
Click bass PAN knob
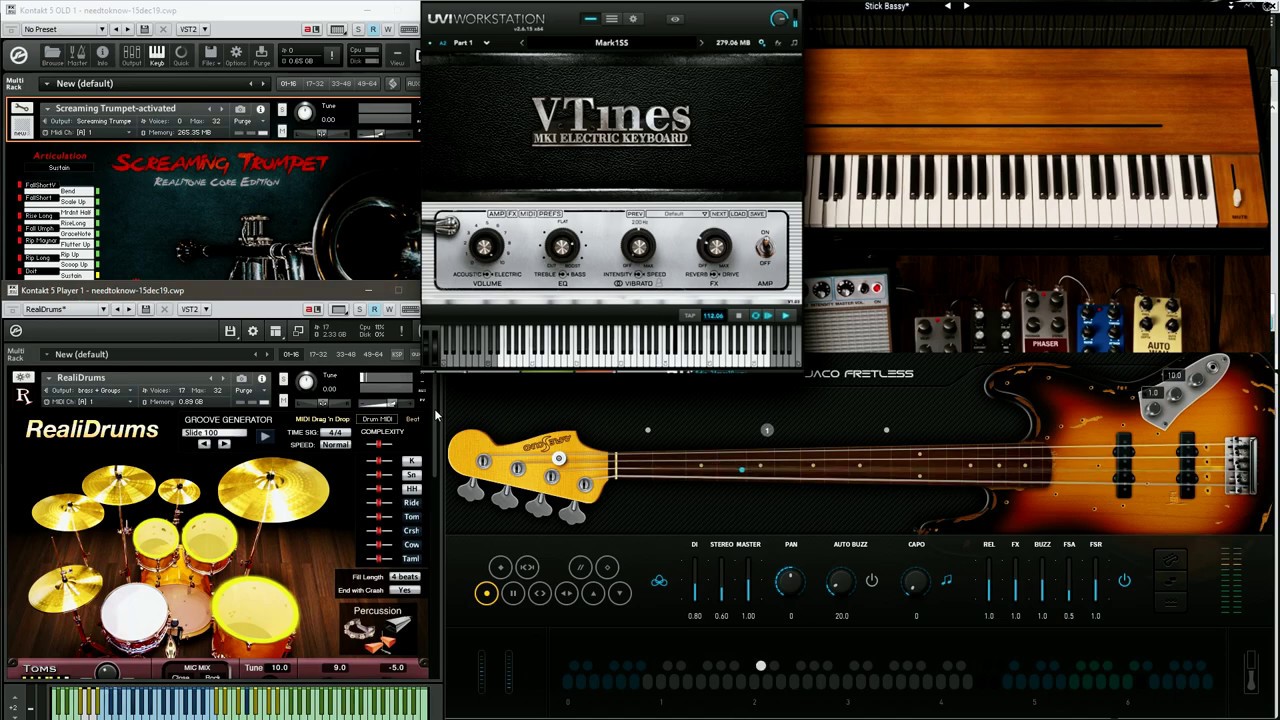(x=790, y=581)
